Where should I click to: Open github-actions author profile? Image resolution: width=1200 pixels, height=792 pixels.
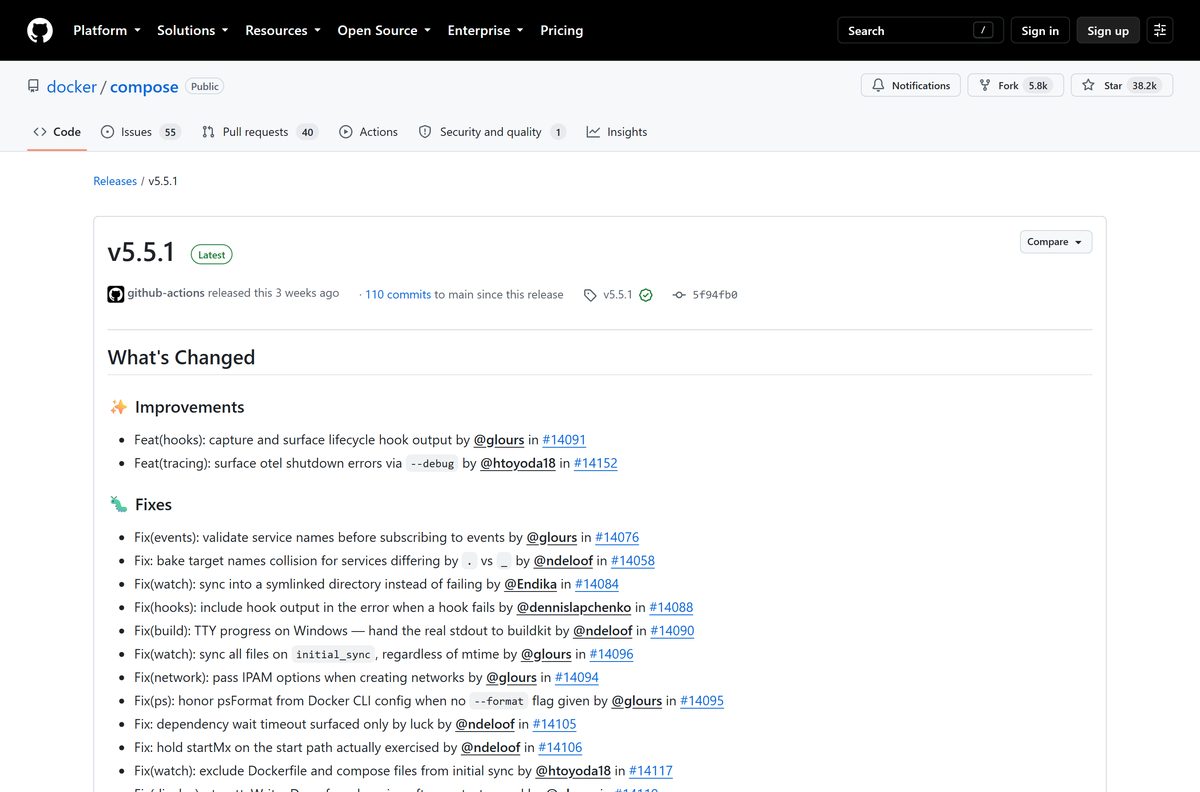pos(166,293)
